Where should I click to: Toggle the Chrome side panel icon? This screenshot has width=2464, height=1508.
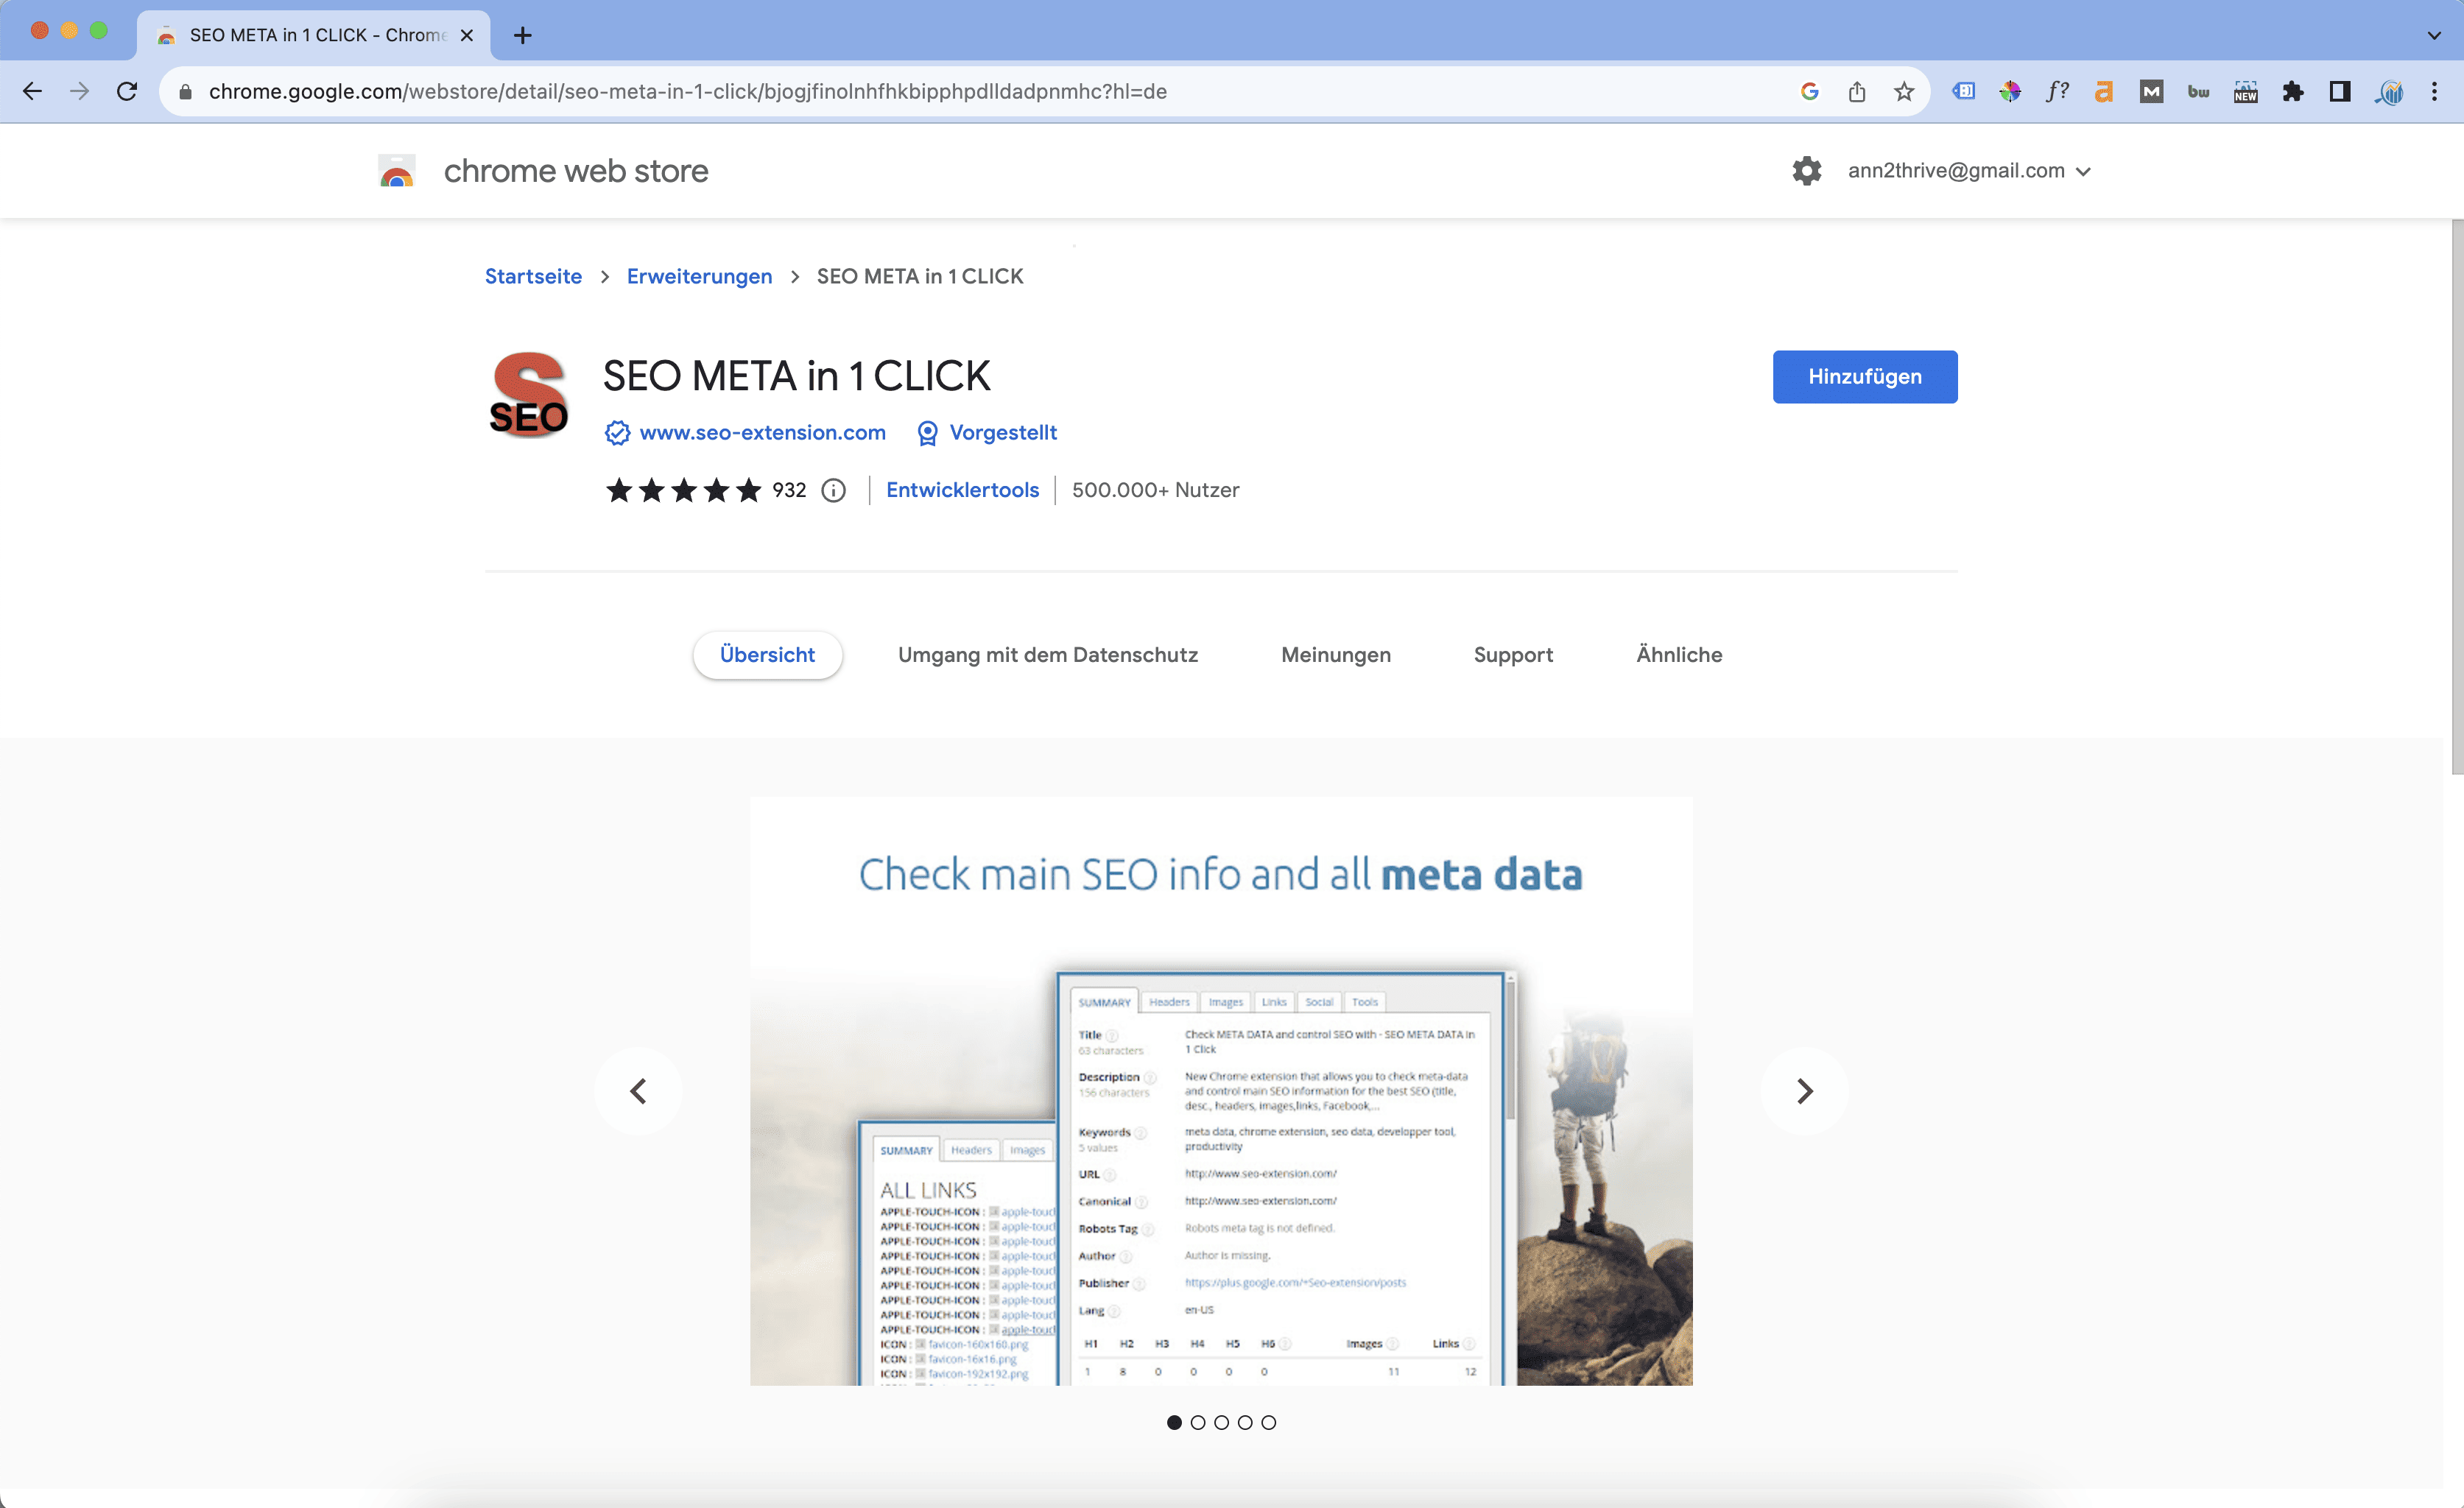click(x=2340, y=91)
